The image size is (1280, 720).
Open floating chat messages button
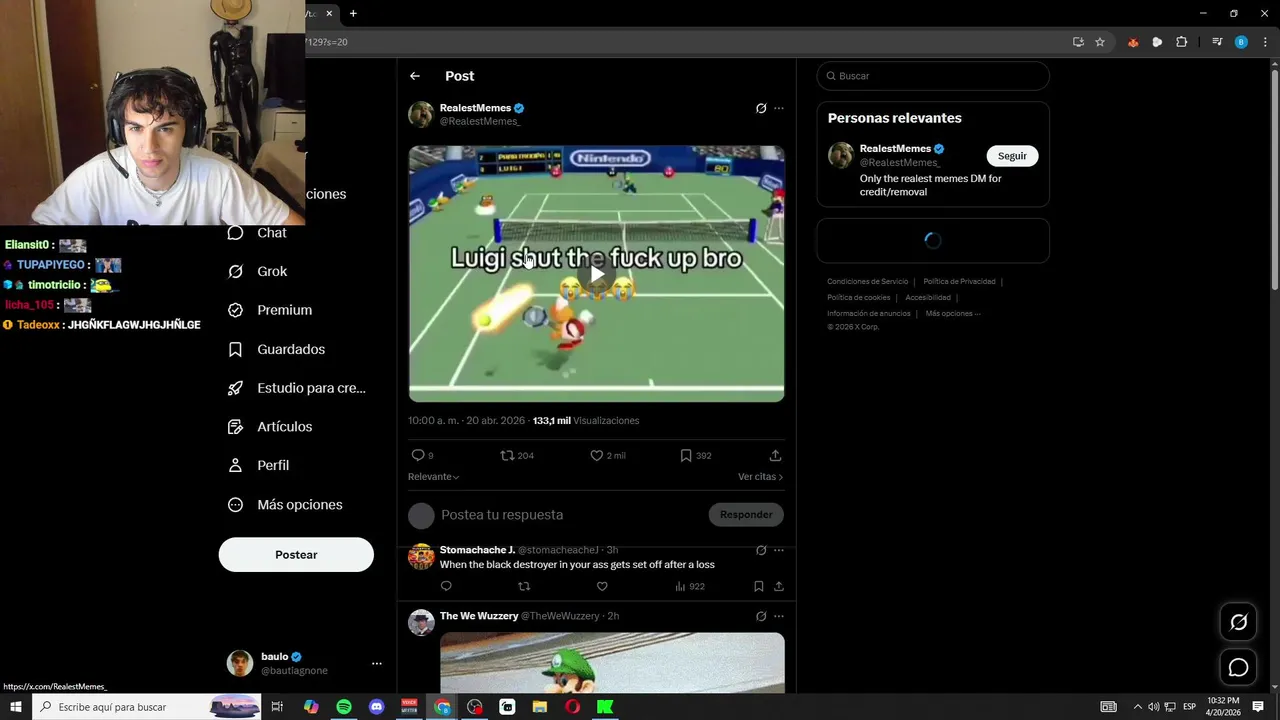pyautogui.click(x=1239, y=667)
